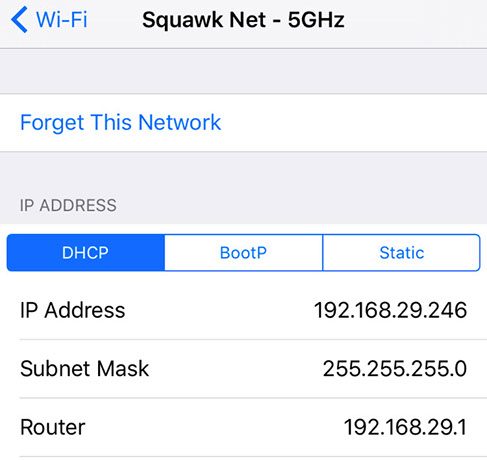The image size is (487, 460).
Task: Tap empty space between Subnet Mask and its value
Action: pos(236,369)
